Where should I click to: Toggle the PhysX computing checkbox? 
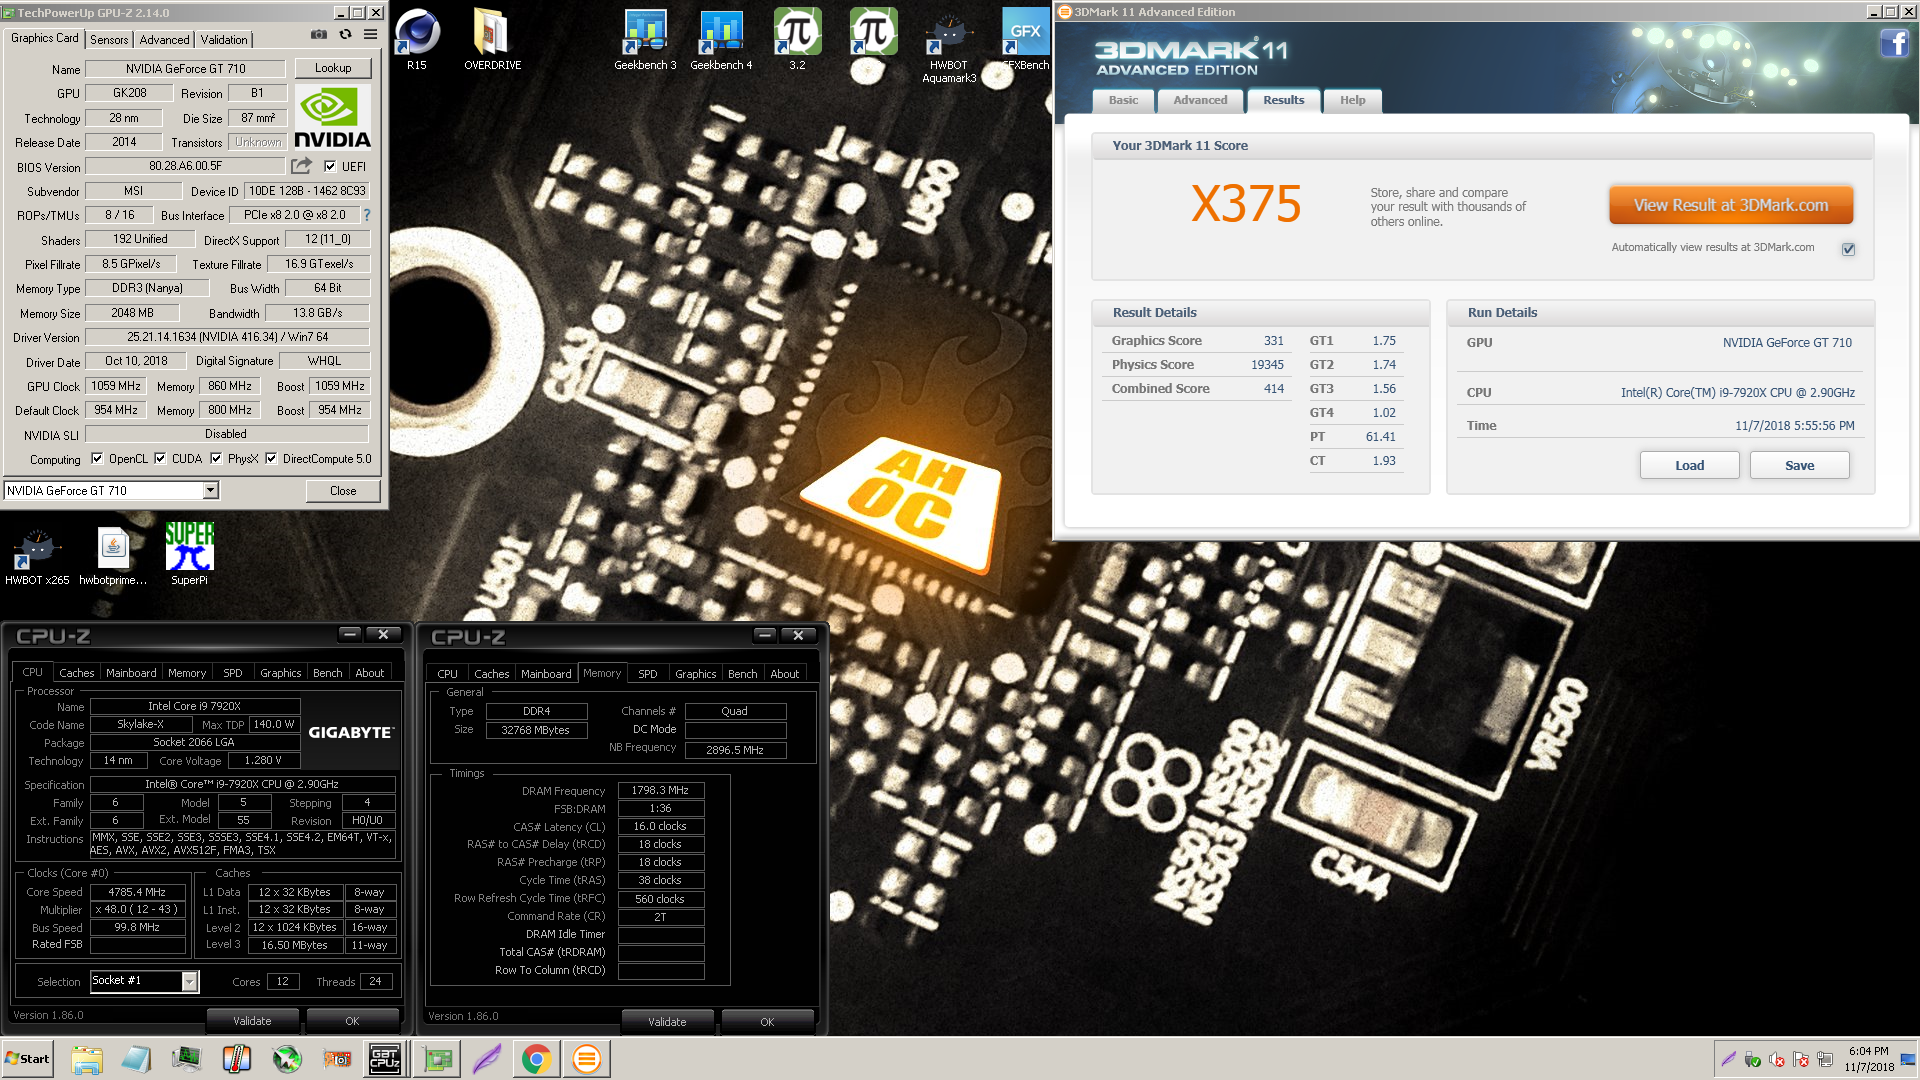[x=216, y=459]
